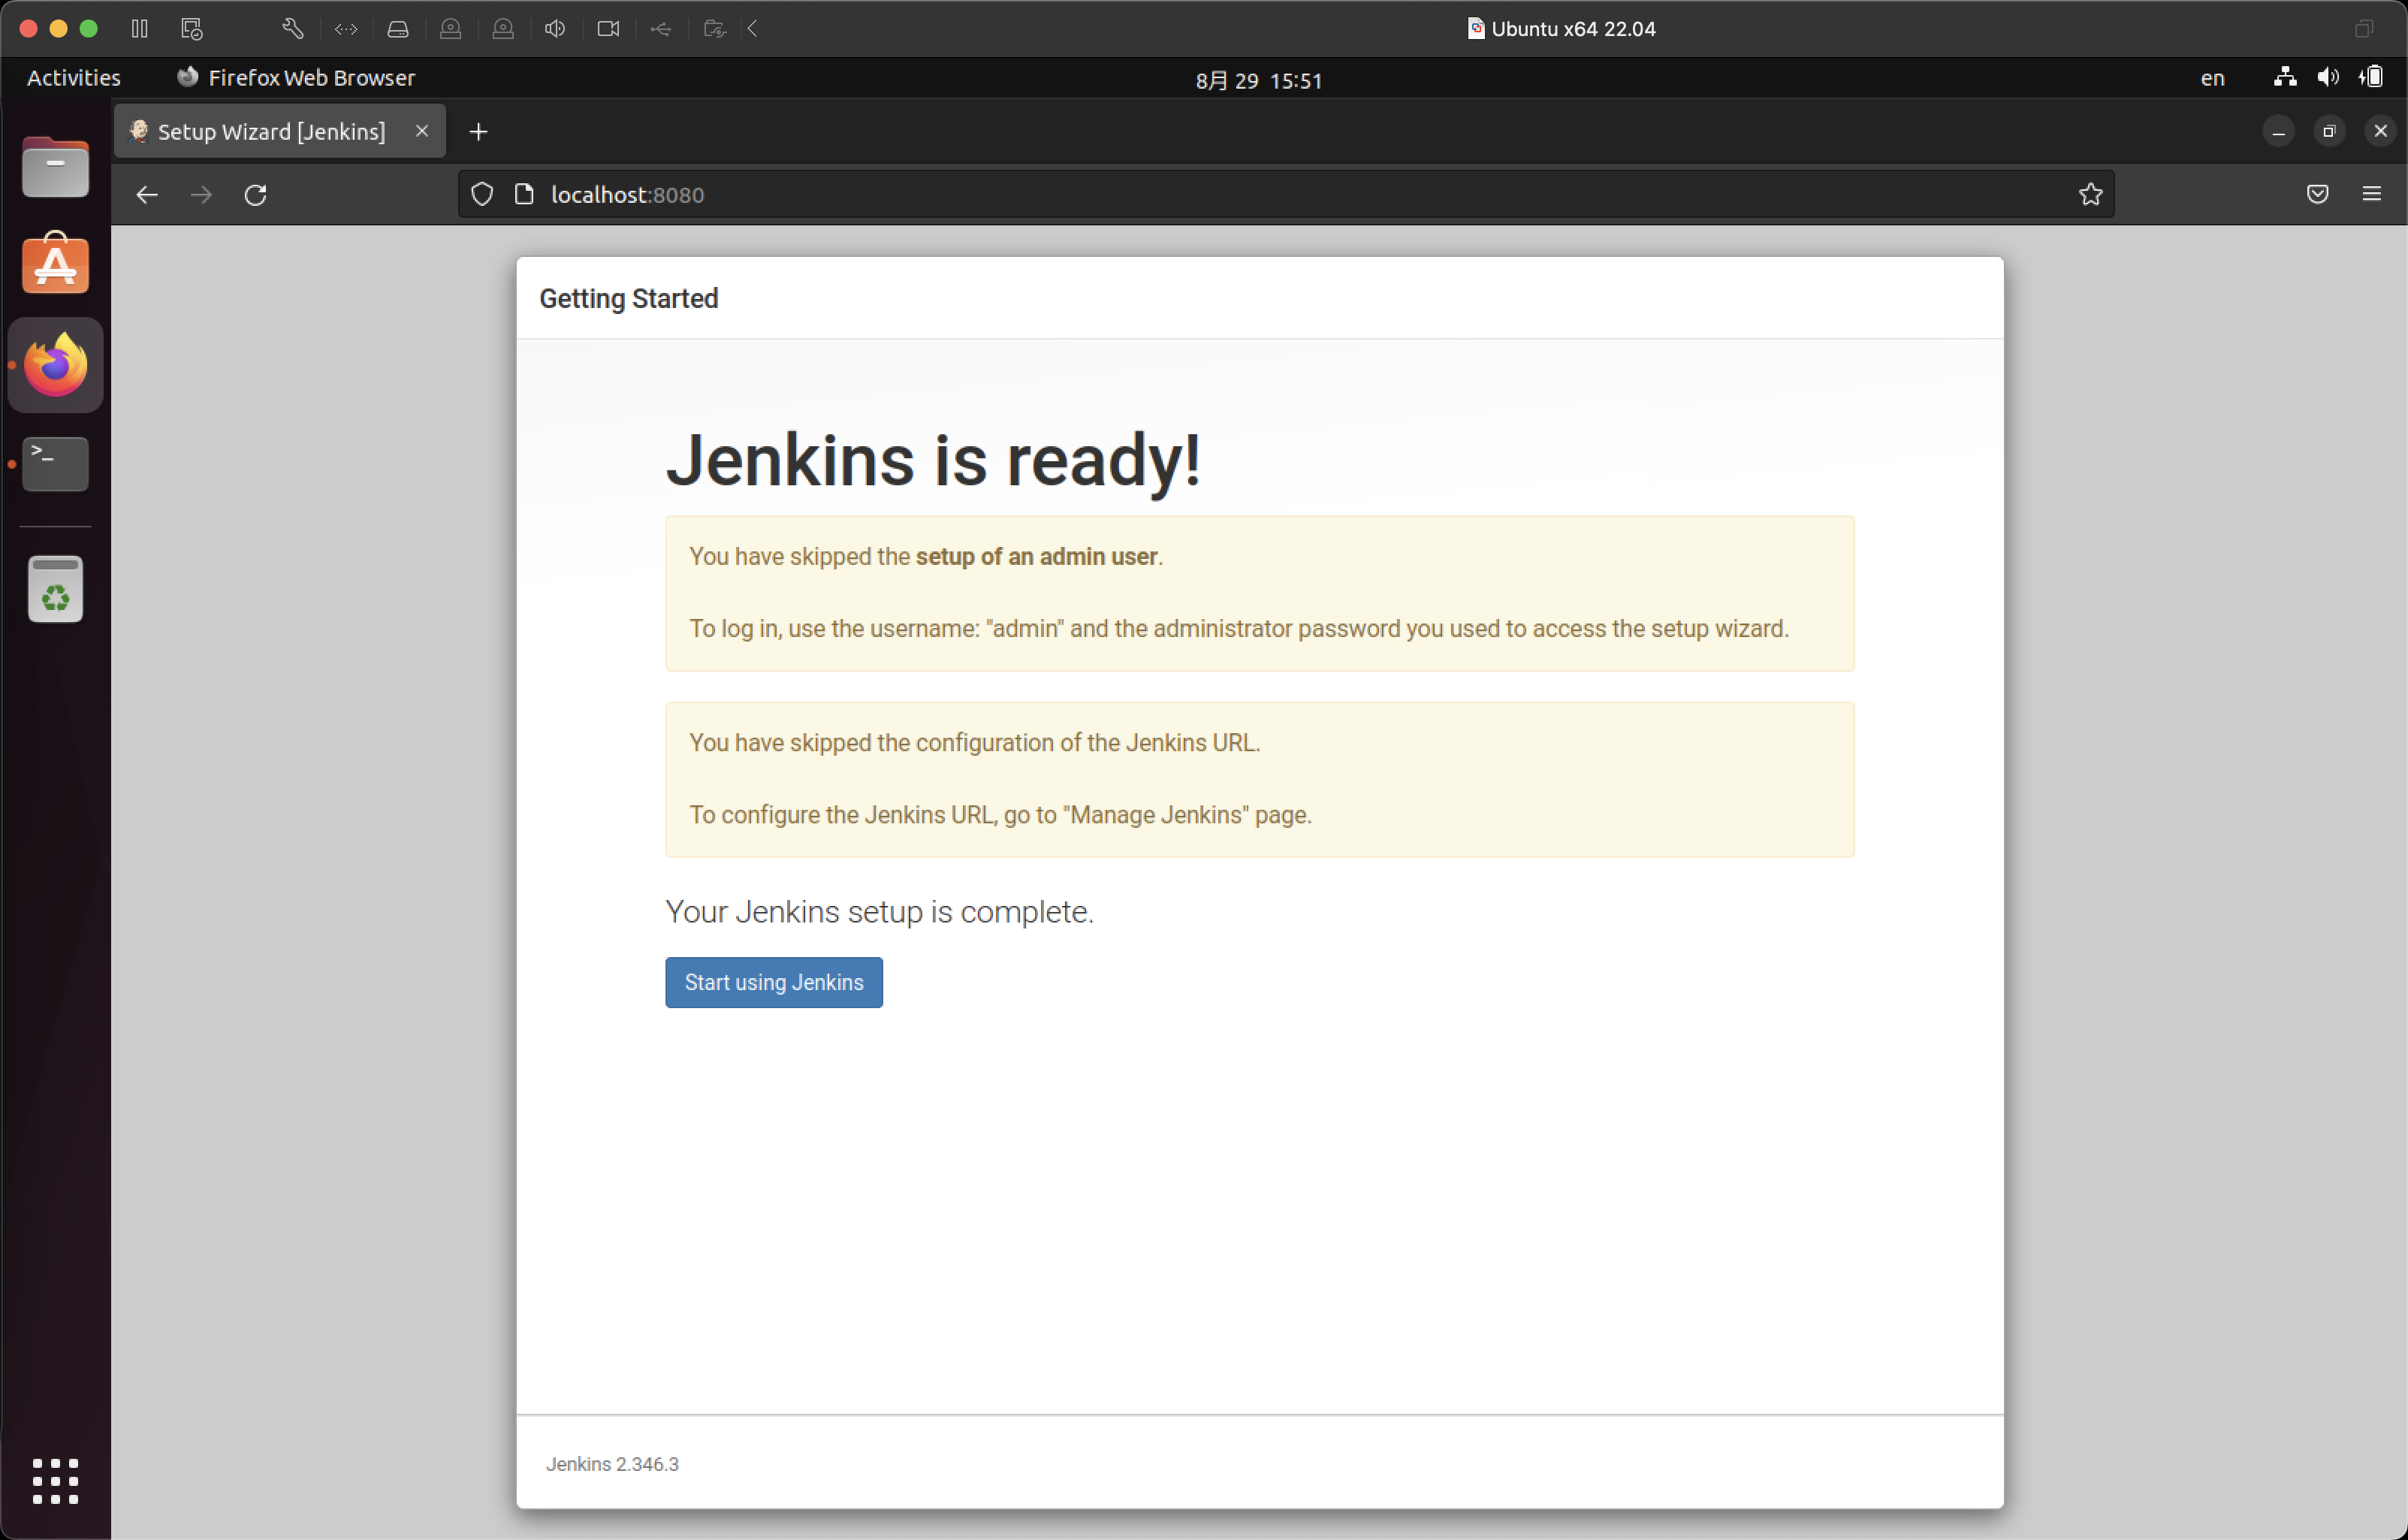Open Files from the Ubuntu dock
Viewport: 2408px width, 1540px height.
[x=55, y=167]
